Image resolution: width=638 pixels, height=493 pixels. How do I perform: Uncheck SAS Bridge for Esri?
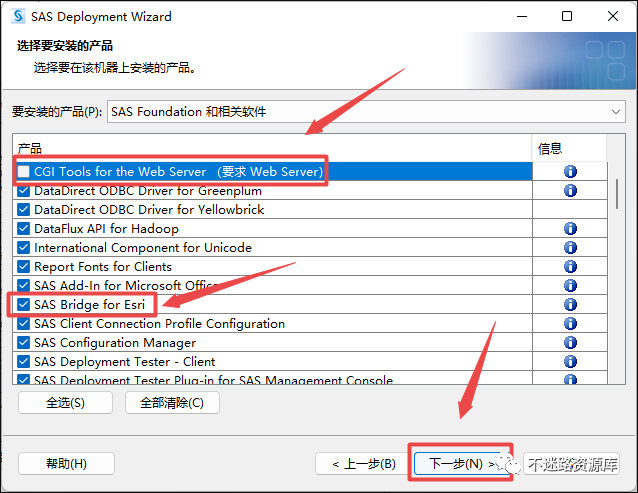24,304
